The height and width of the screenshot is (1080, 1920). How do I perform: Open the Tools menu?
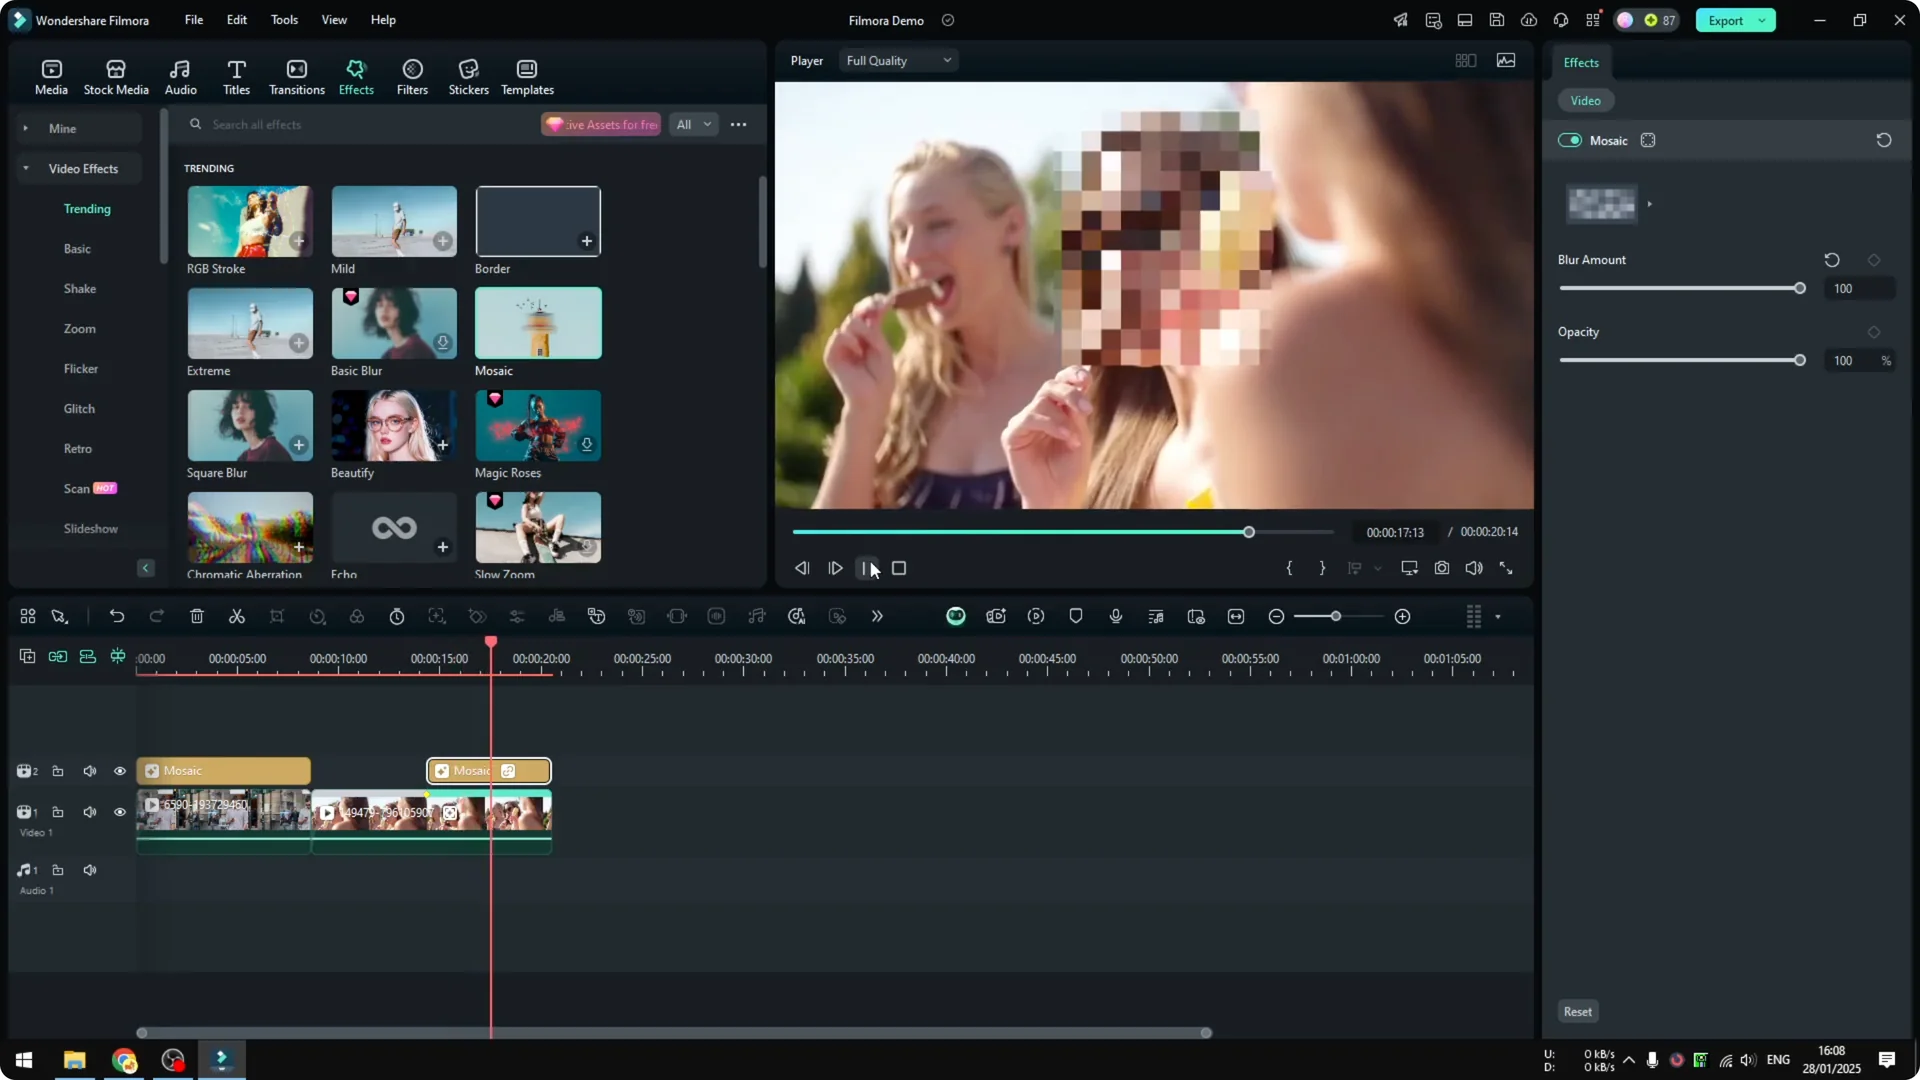tap(283, 20)
